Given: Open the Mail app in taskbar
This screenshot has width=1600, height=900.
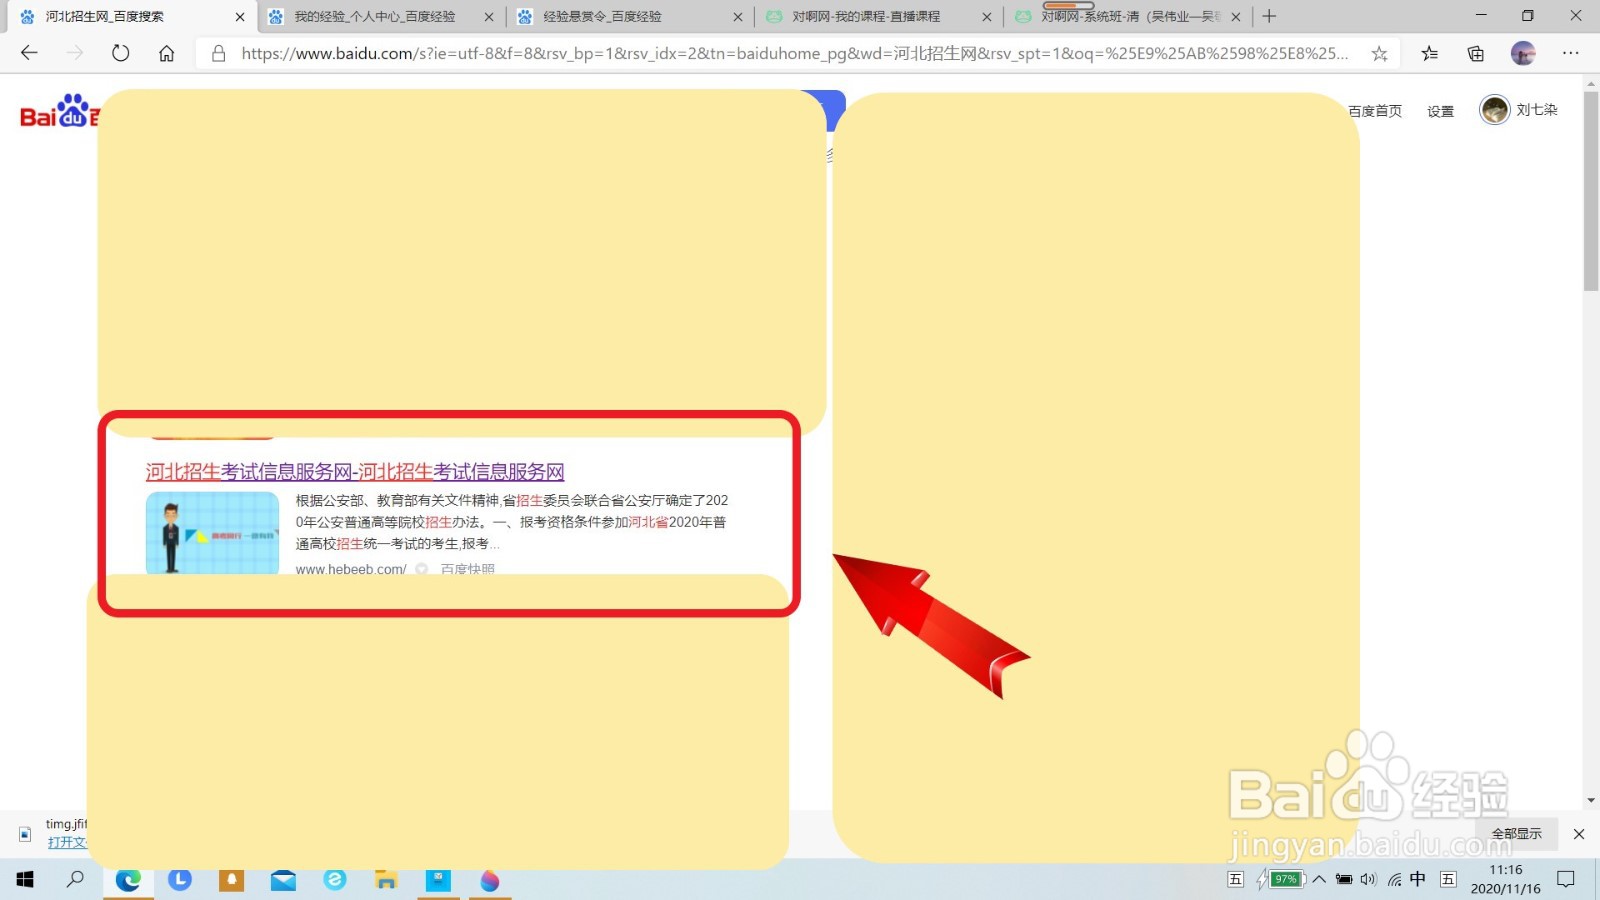Looking at the screenshot, I should 283,880.
